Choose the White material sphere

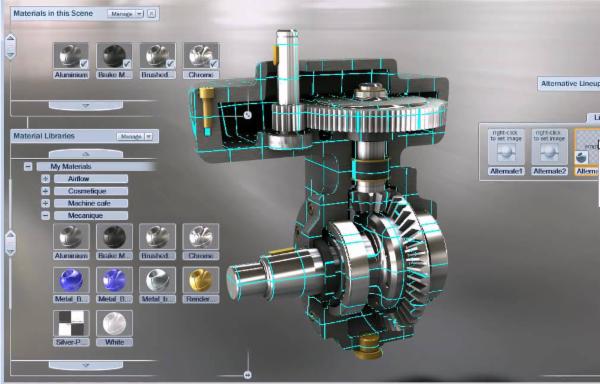[x=114, y=323]
